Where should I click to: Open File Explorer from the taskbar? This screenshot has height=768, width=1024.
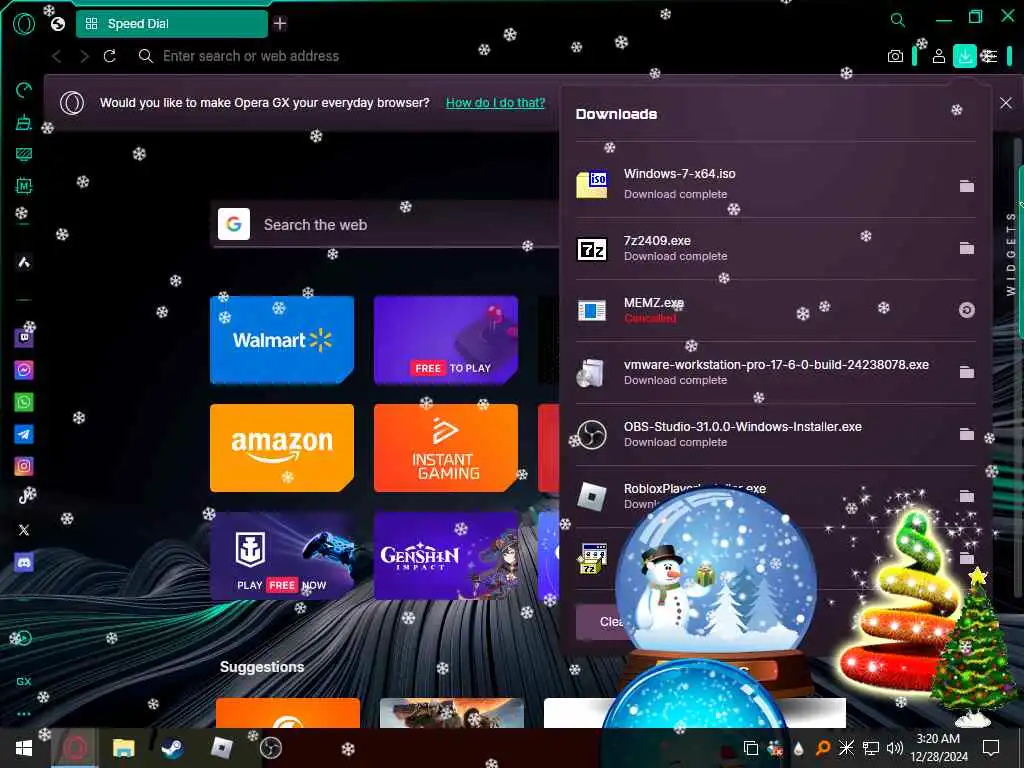[123, 748]
